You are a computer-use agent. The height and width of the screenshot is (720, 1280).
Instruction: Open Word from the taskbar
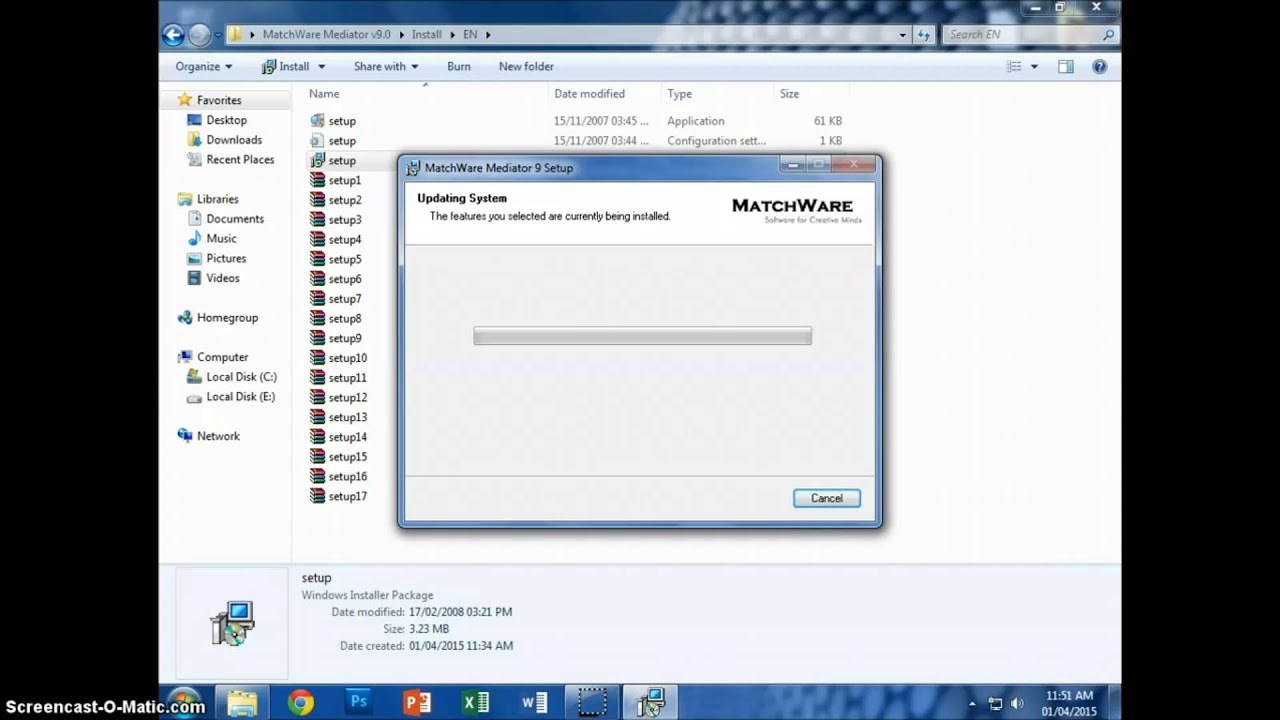pos(534,703)
